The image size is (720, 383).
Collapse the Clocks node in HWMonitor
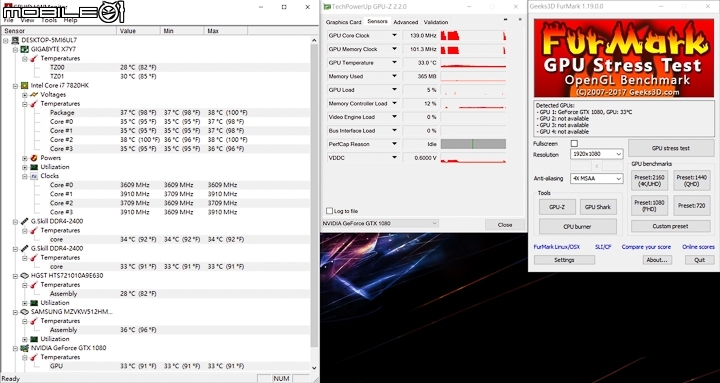tap(25, 176)
